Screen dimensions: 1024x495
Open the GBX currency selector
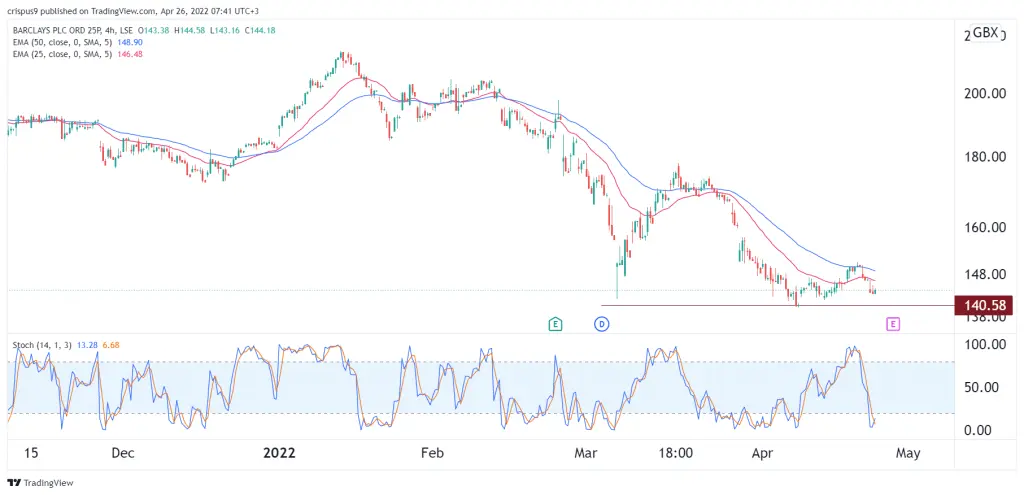tap(986, 33)
